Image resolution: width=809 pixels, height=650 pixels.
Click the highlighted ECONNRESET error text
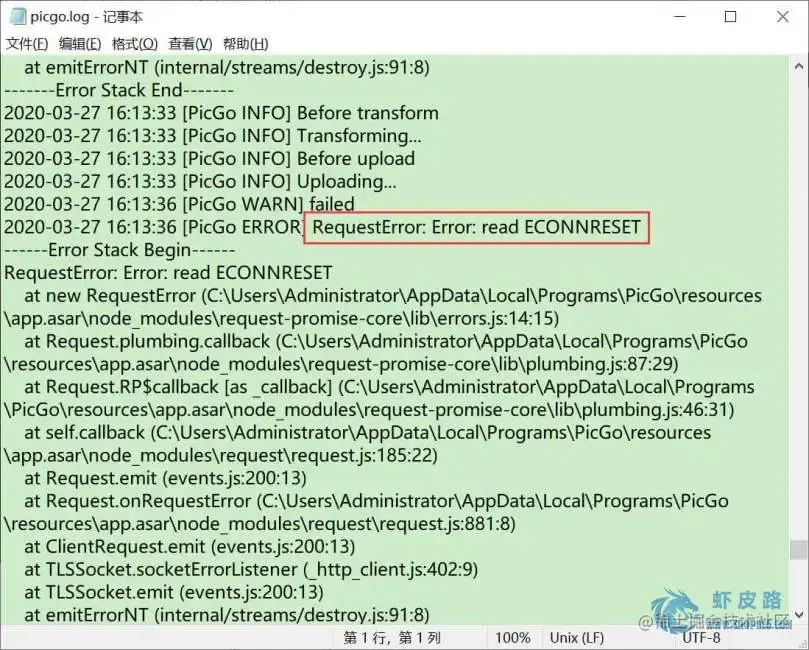[x=477, y=227]
